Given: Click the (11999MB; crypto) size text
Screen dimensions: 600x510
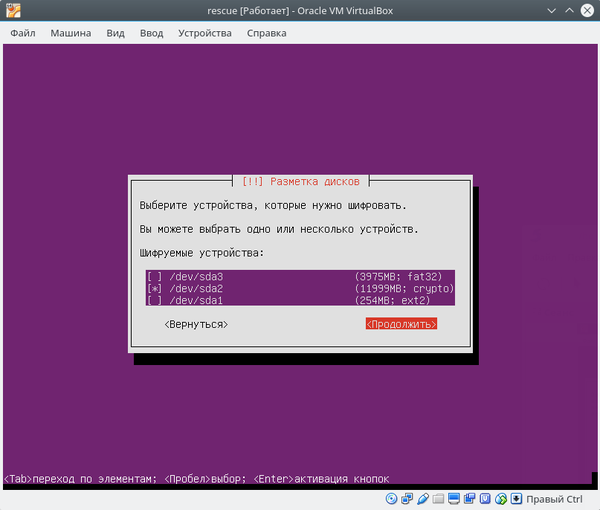Looking at the screenshot, I should (x=404, y=288).
